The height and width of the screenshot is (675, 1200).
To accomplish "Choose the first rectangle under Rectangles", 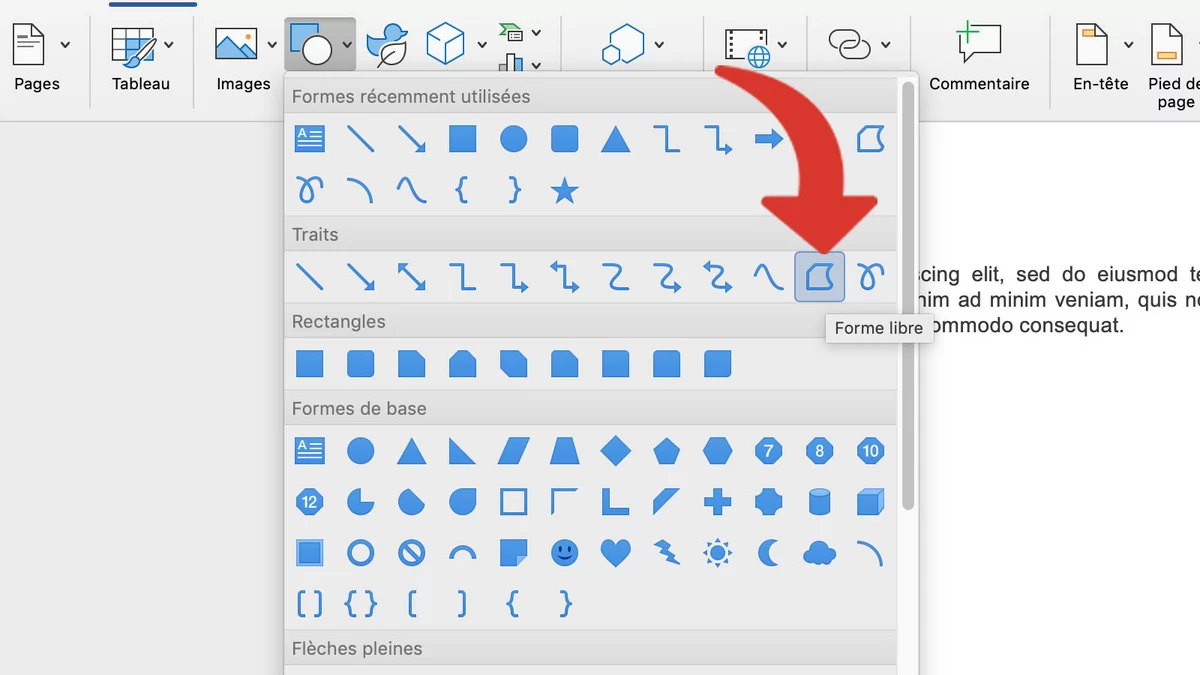I will [x=310, y=363].
